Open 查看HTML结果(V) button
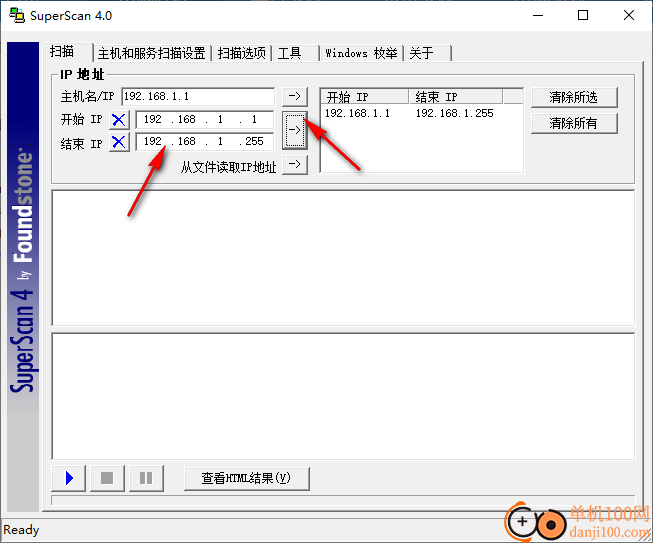The width and height of the screenshot is (653, 543). click(x=247, y=478)
